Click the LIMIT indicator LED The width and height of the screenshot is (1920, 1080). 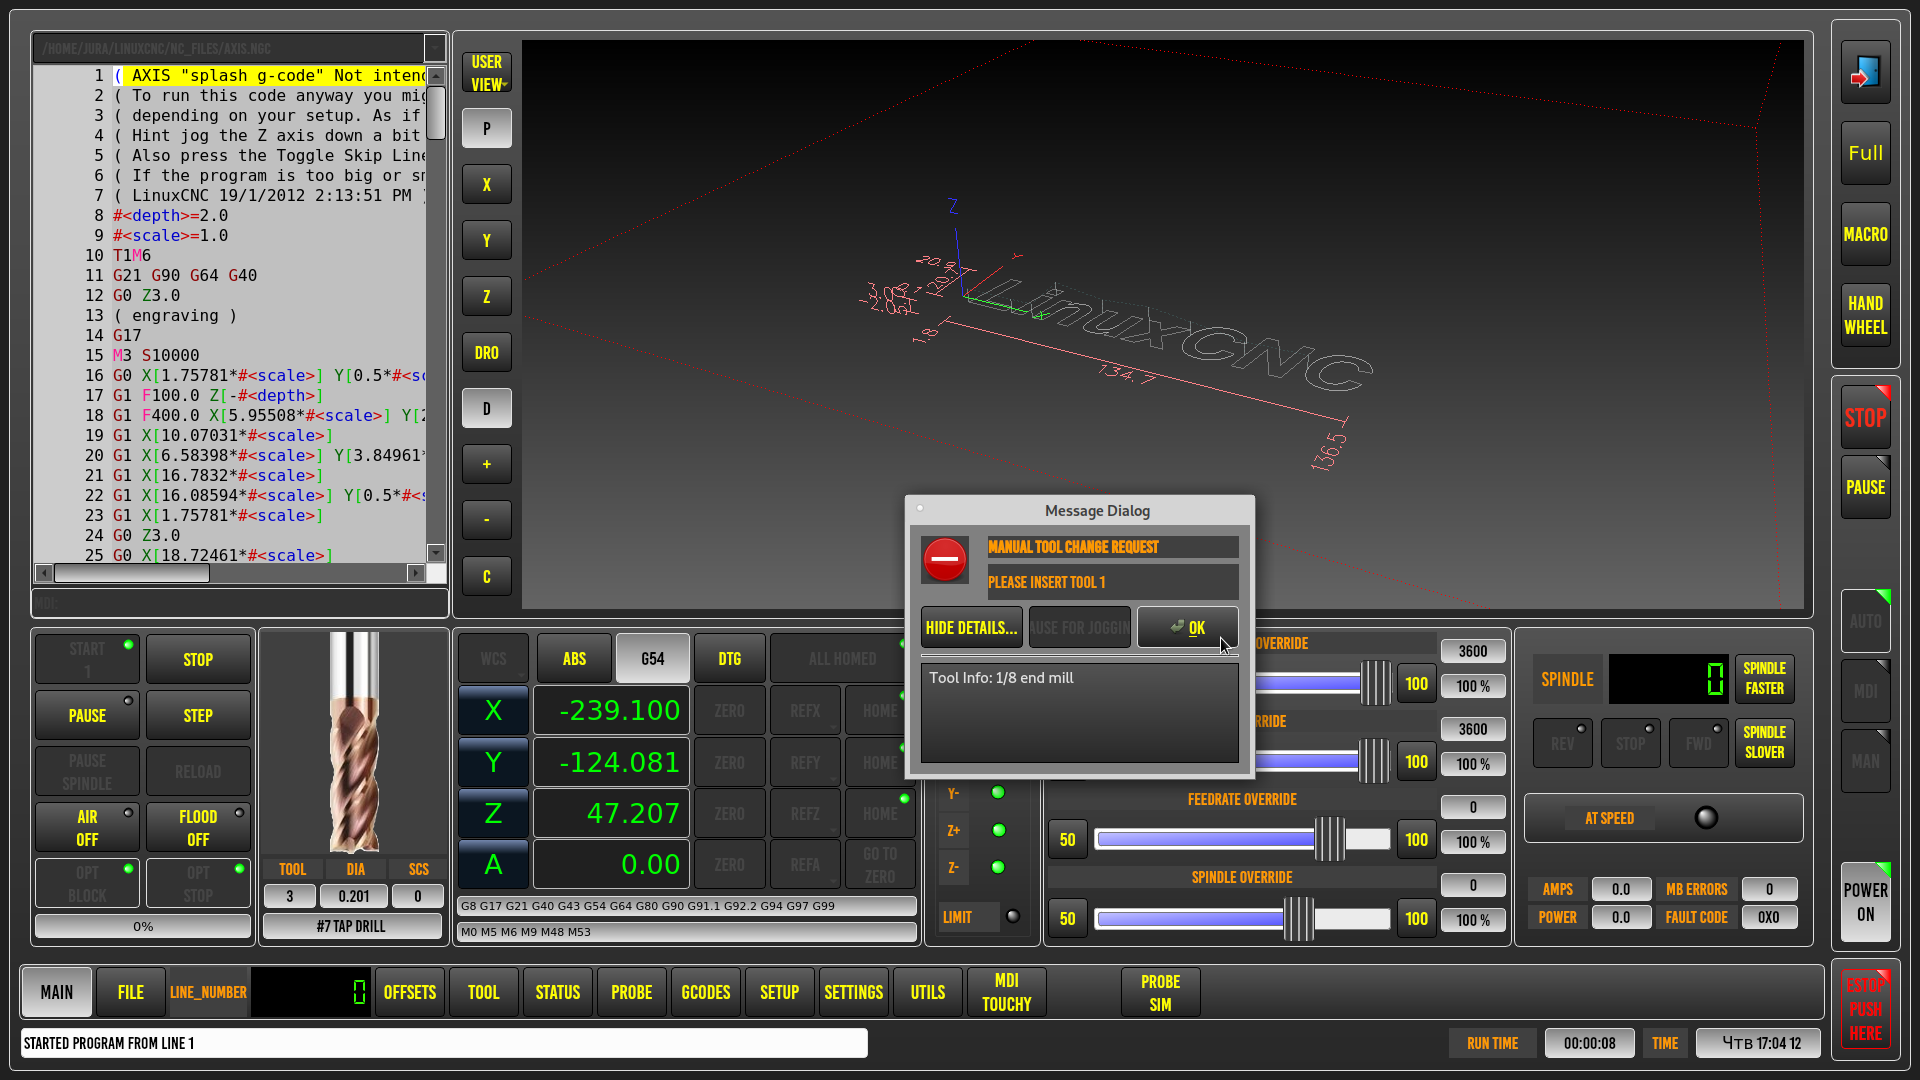pyautogui.click(x=1013, y=916)
